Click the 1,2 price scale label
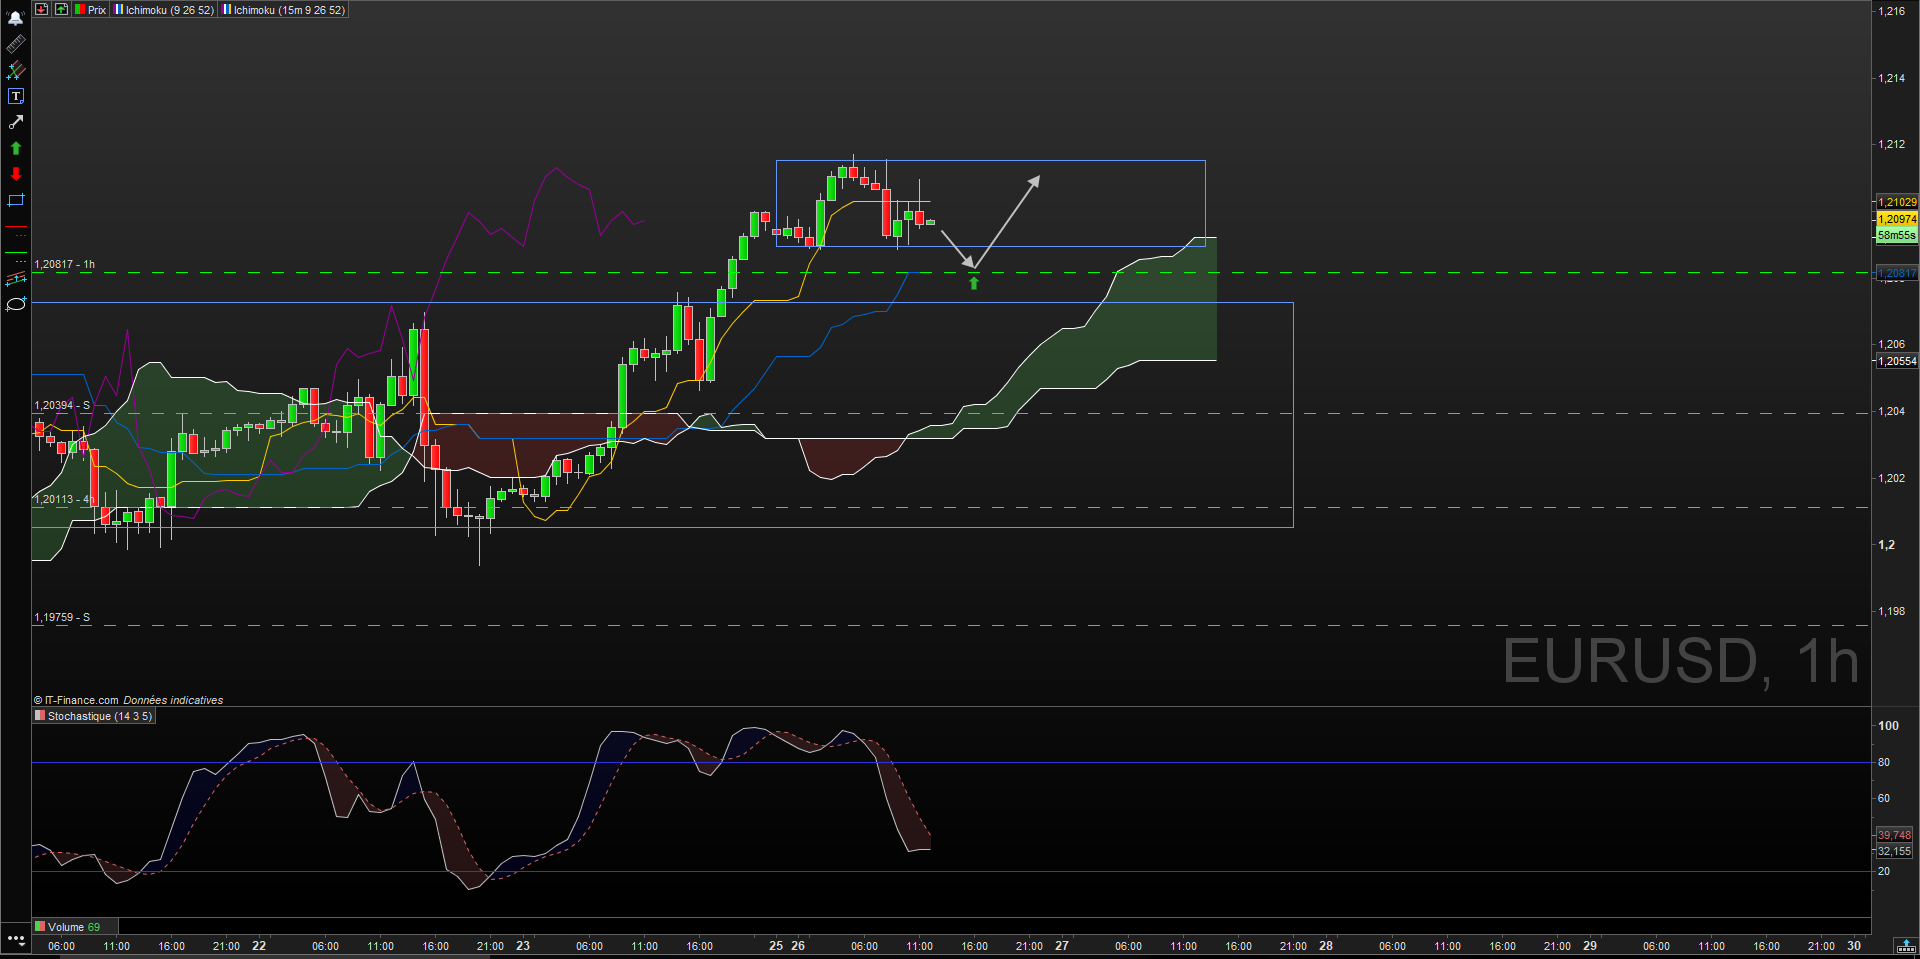 [1886, 545]
